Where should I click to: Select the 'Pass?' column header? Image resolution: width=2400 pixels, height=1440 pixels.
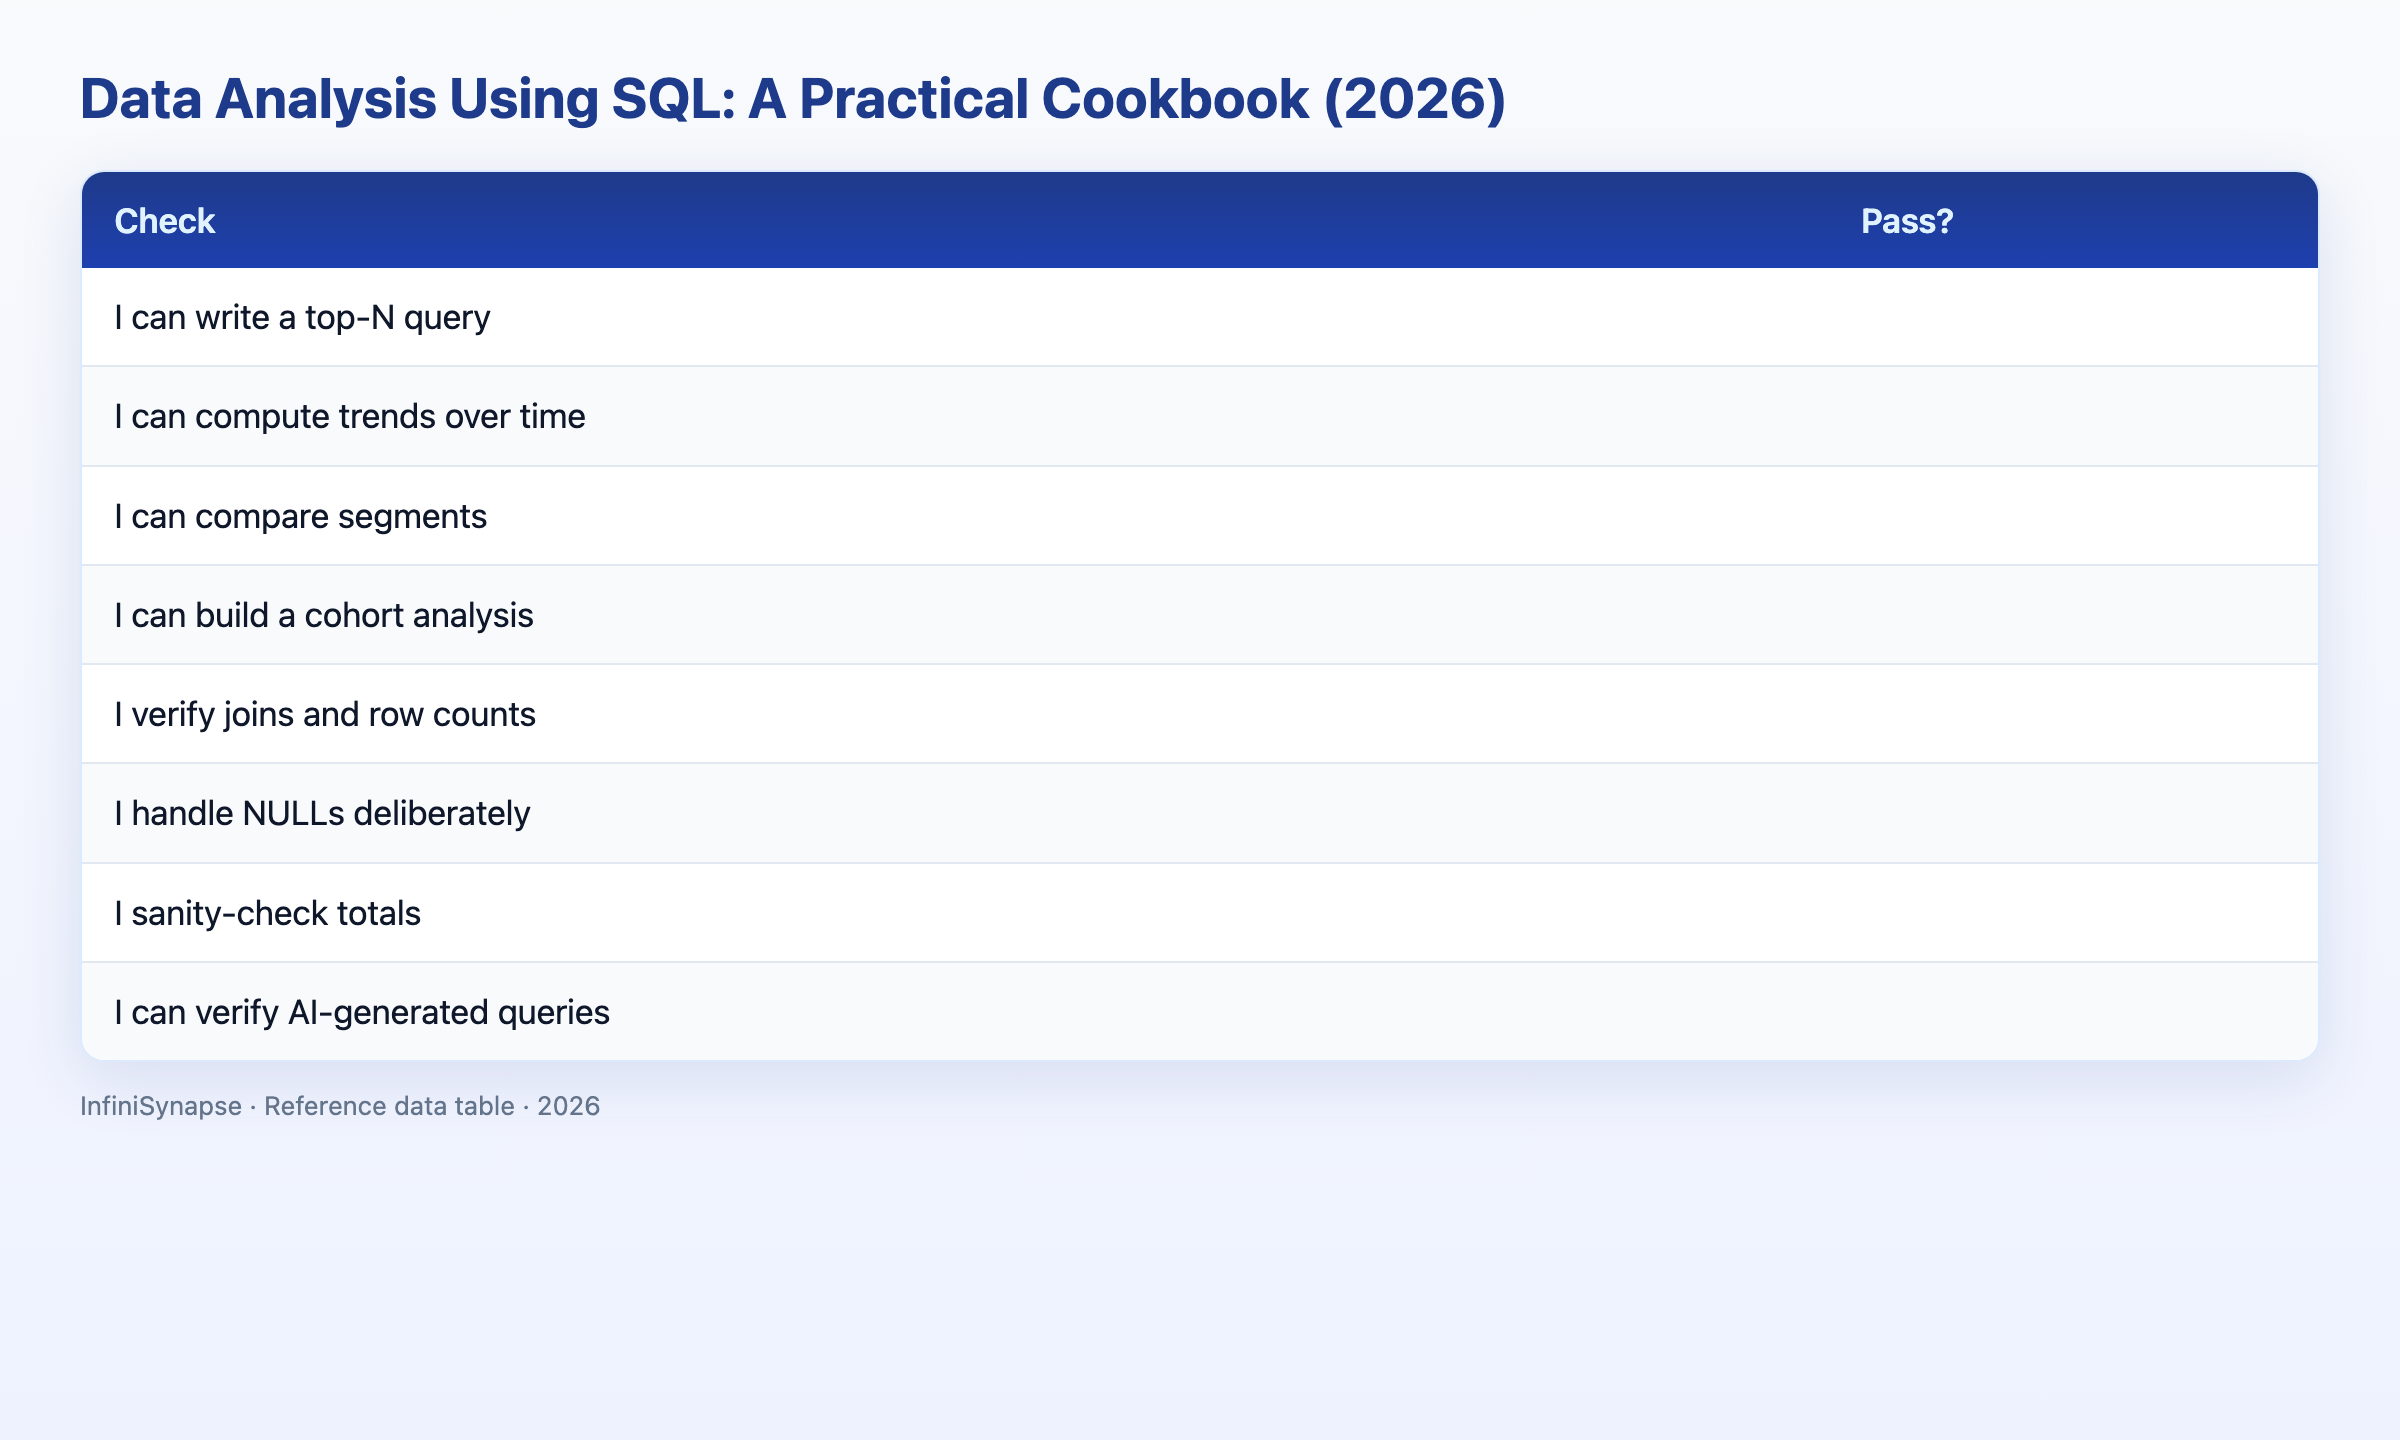(x=1906, y=221)
